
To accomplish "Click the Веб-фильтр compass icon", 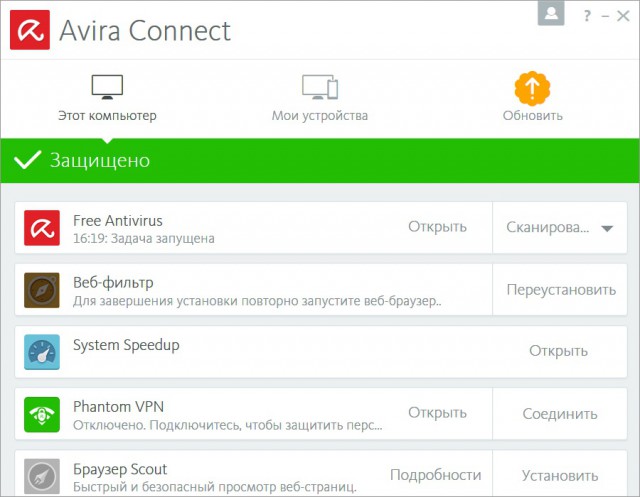I will [42, 290].
